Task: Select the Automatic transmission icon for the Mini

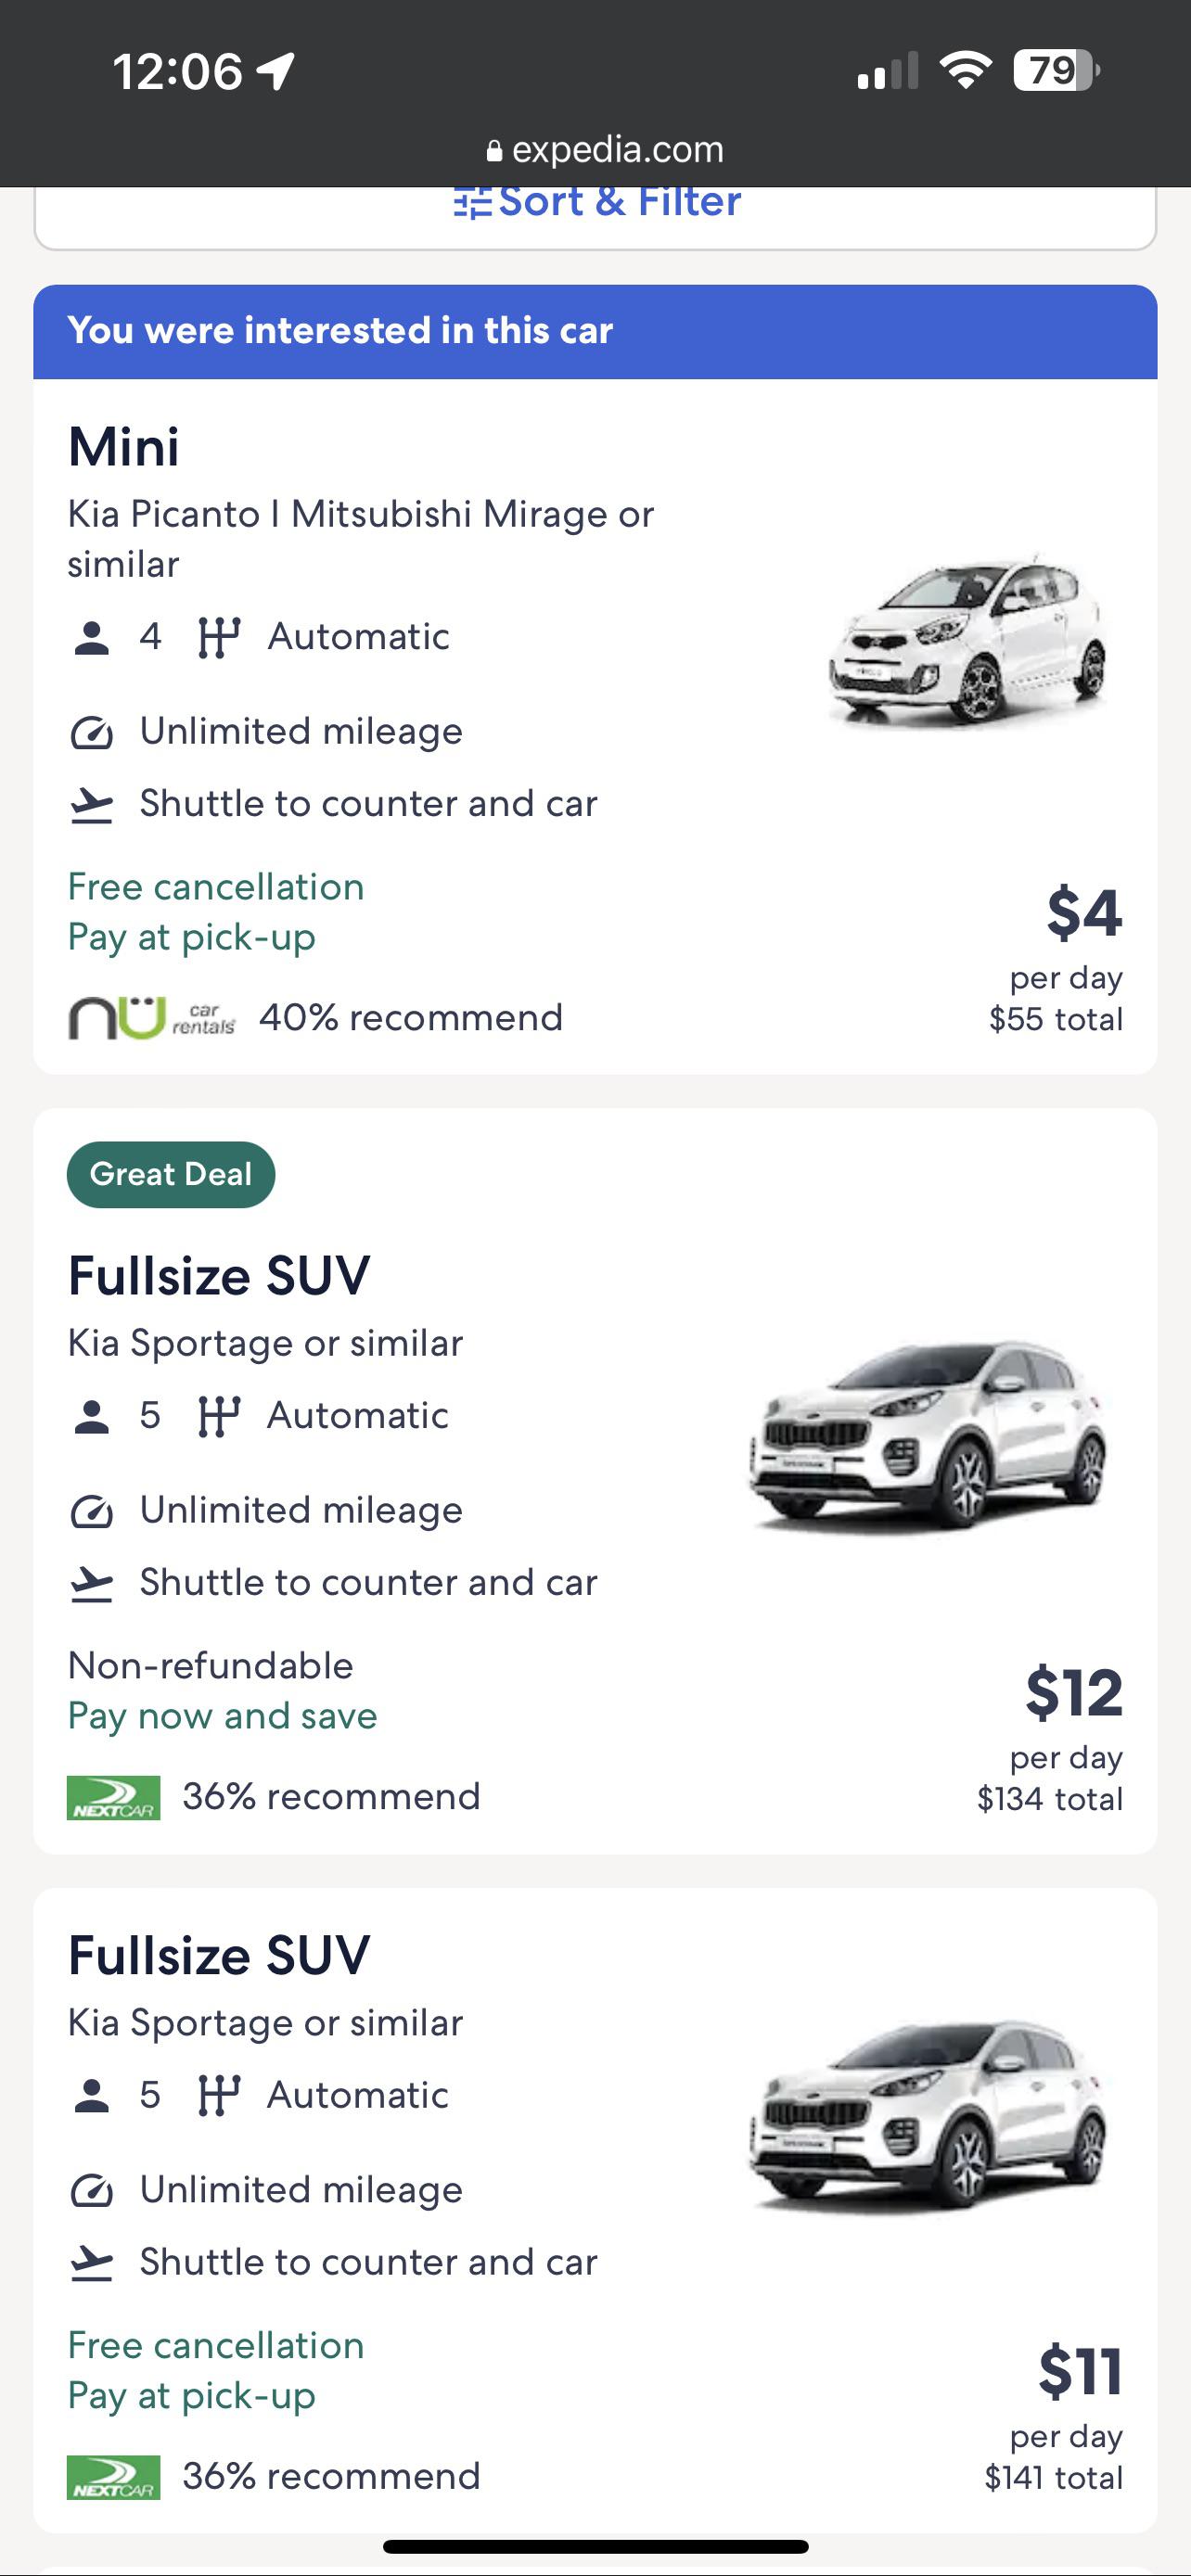Action: (x=222, y=634)
